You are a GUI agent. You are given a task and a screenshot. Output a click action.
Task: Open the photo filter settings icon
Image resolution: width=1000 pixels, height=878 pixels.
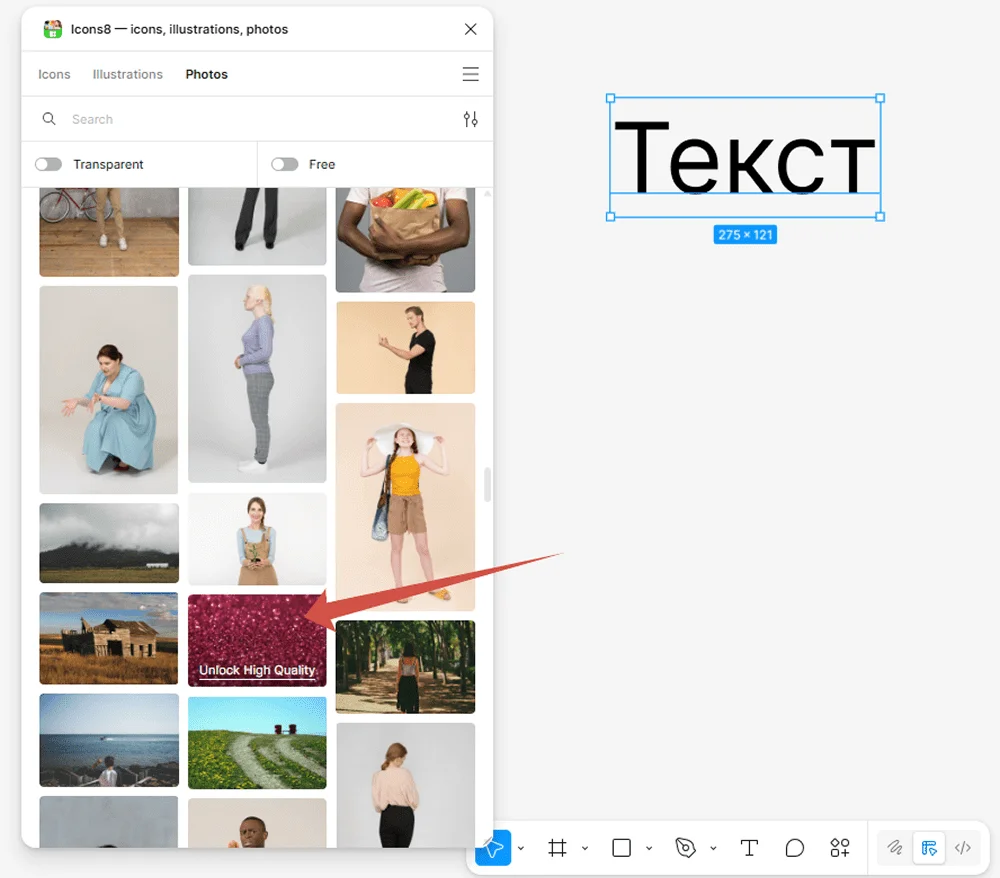tap(471, 119)
